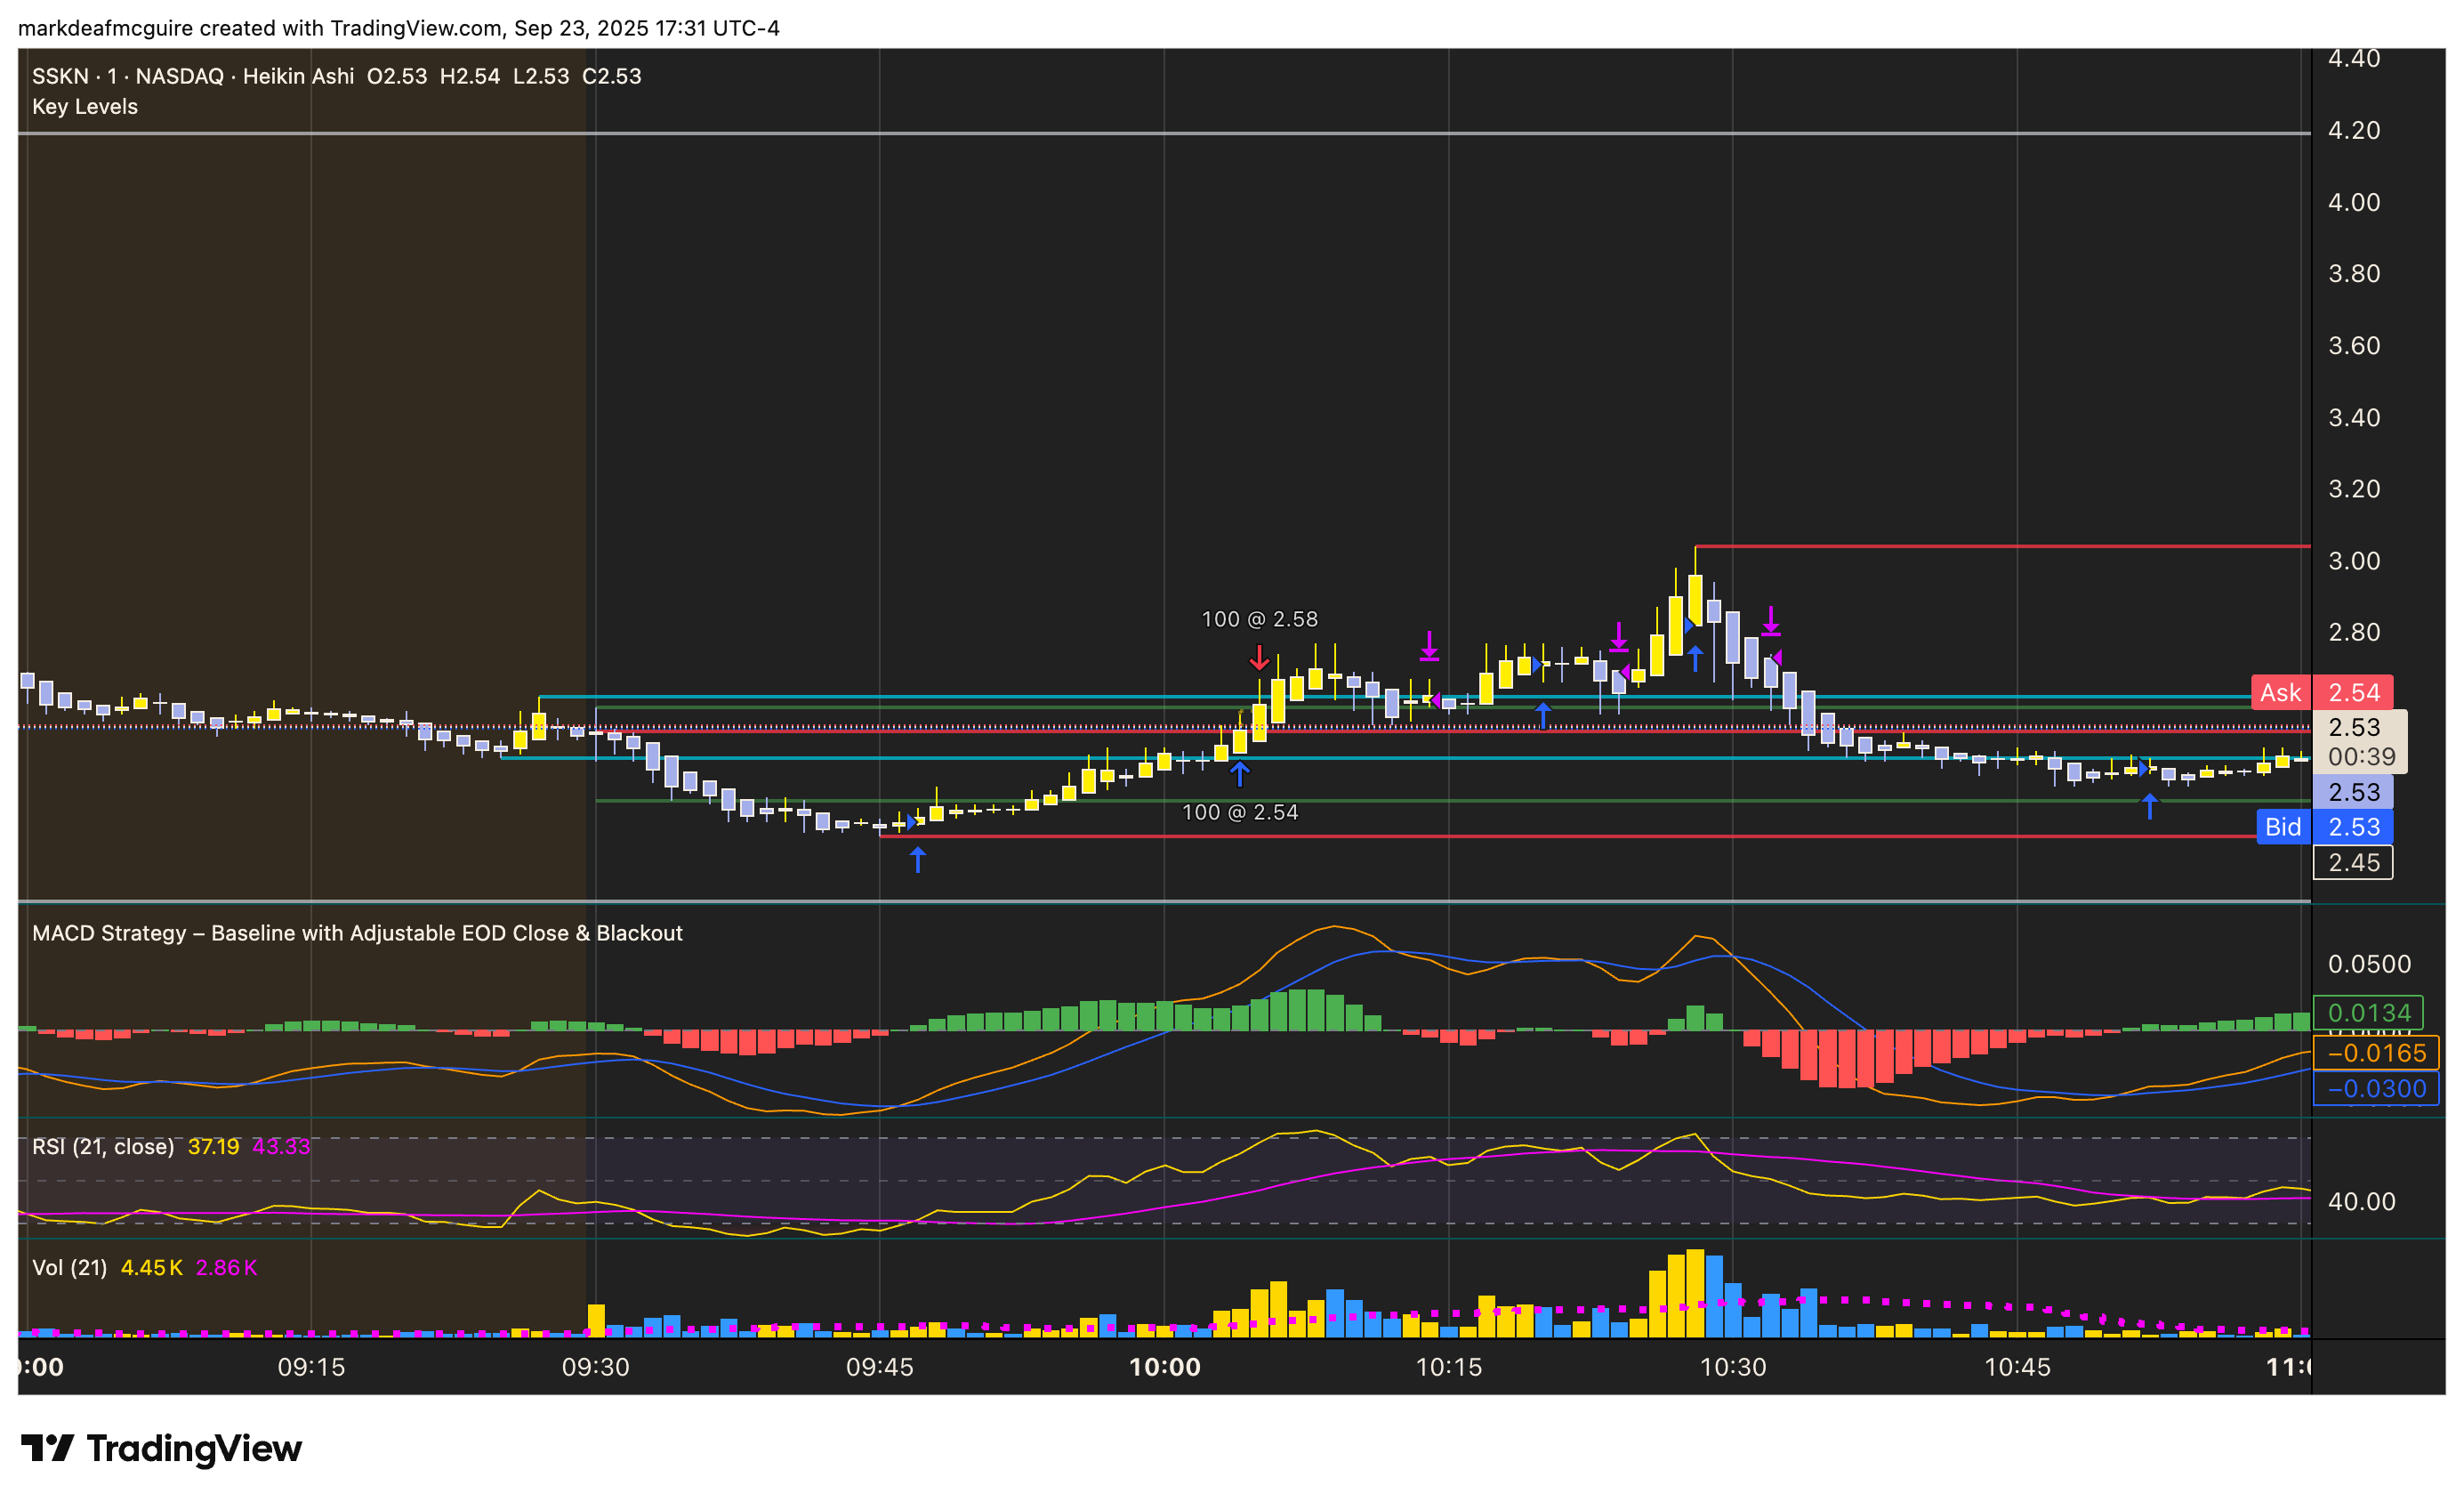Open the Key Levels indicator legend

coord(85,107)
